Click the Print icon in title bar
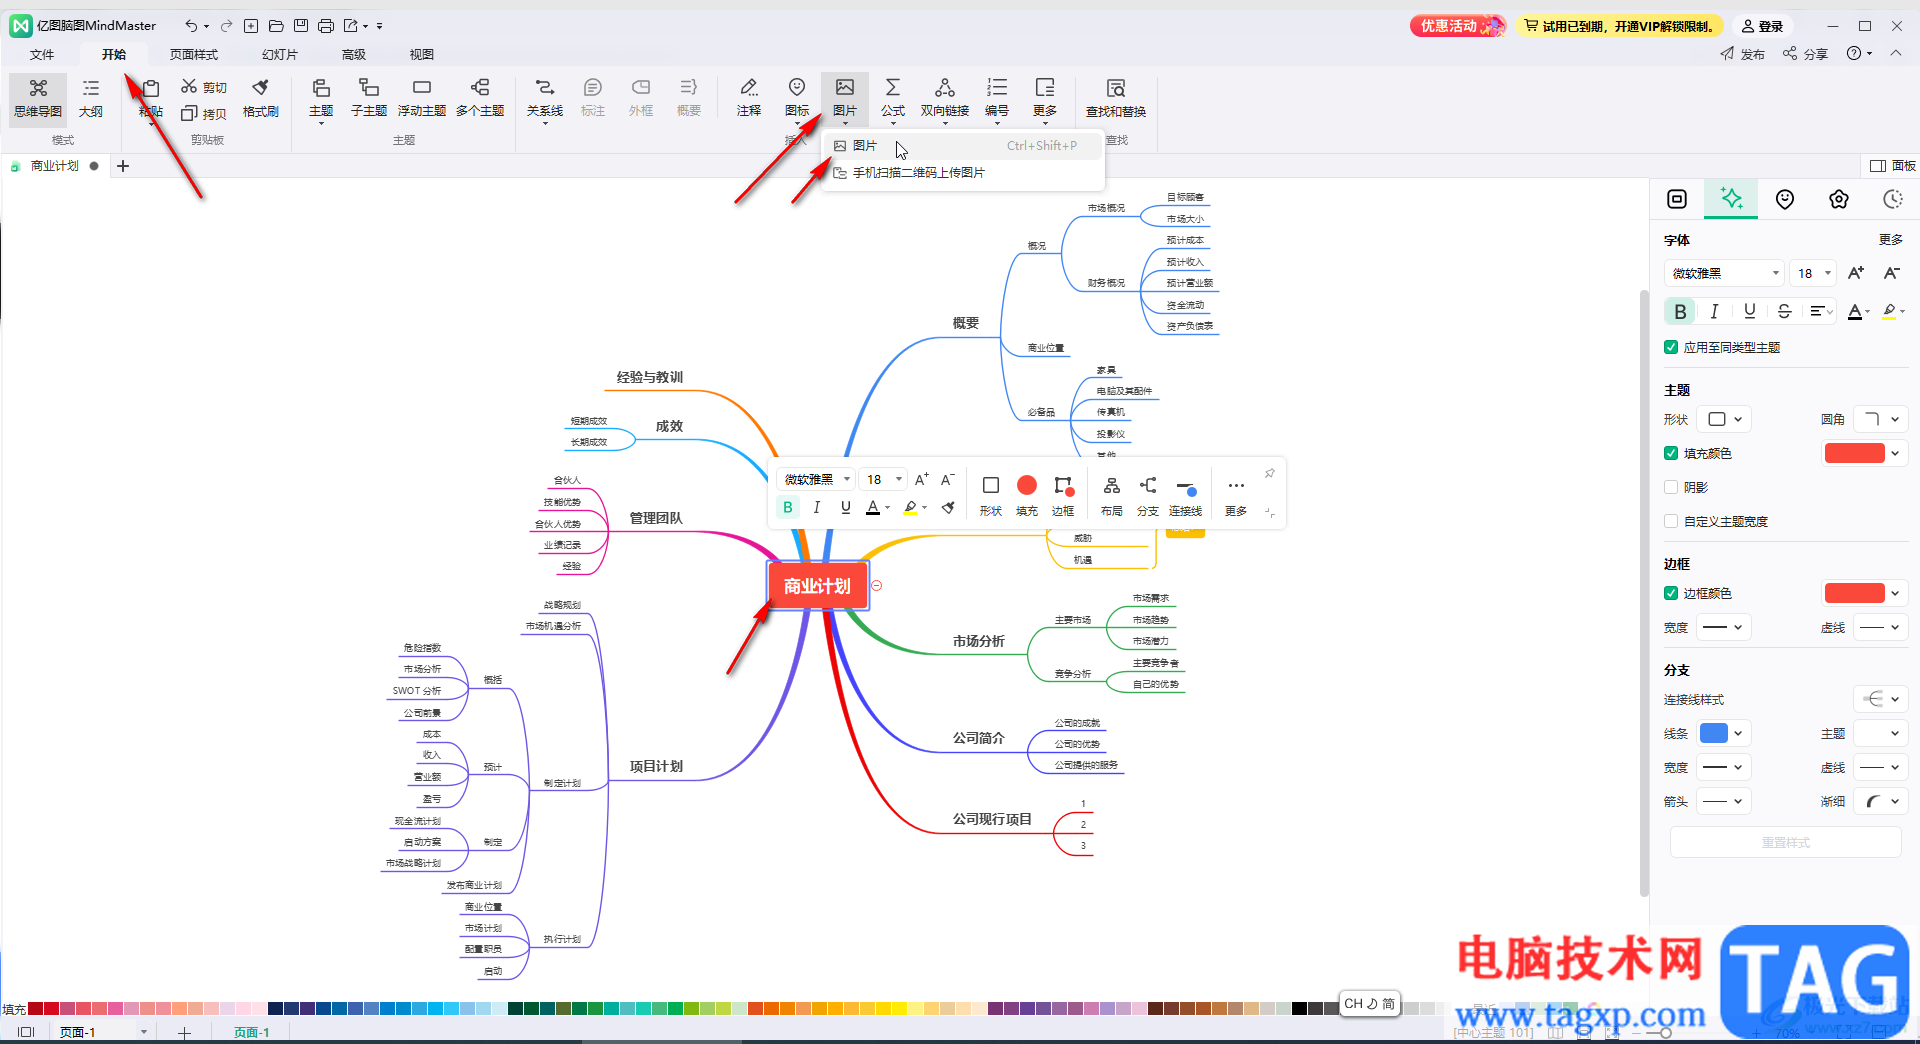Viewport: 1920px width, 1044px height. [326, 26]
